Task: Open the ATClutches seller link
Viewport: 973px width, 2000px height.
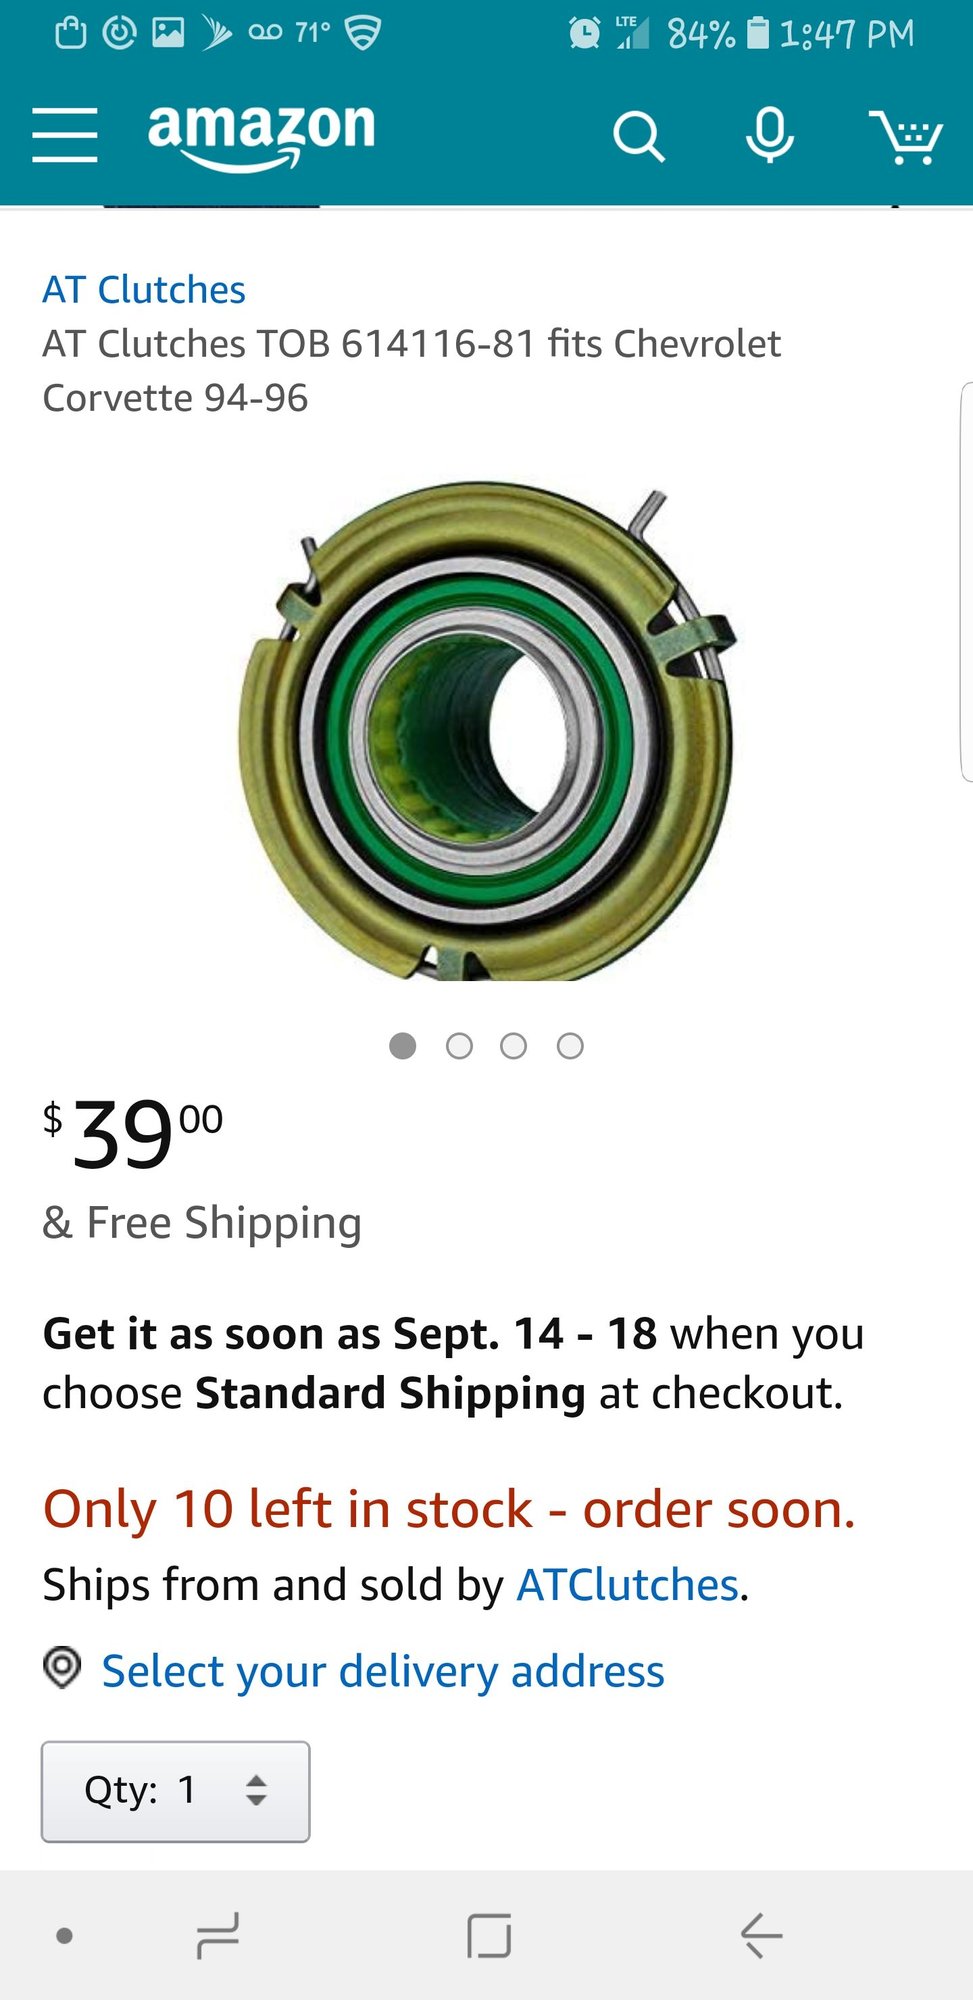Action: coord(627,1585)
